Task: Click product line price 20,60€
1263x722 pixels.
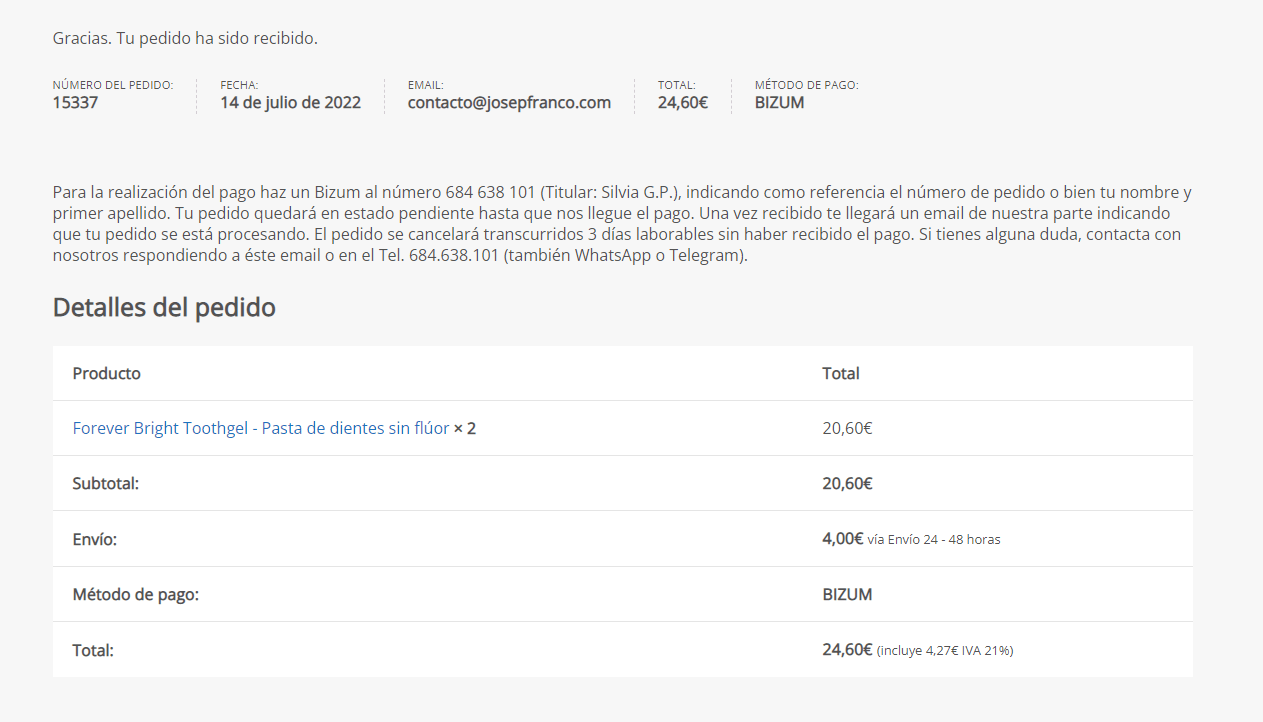Action: pyautogui.click(x=848, y=428)
